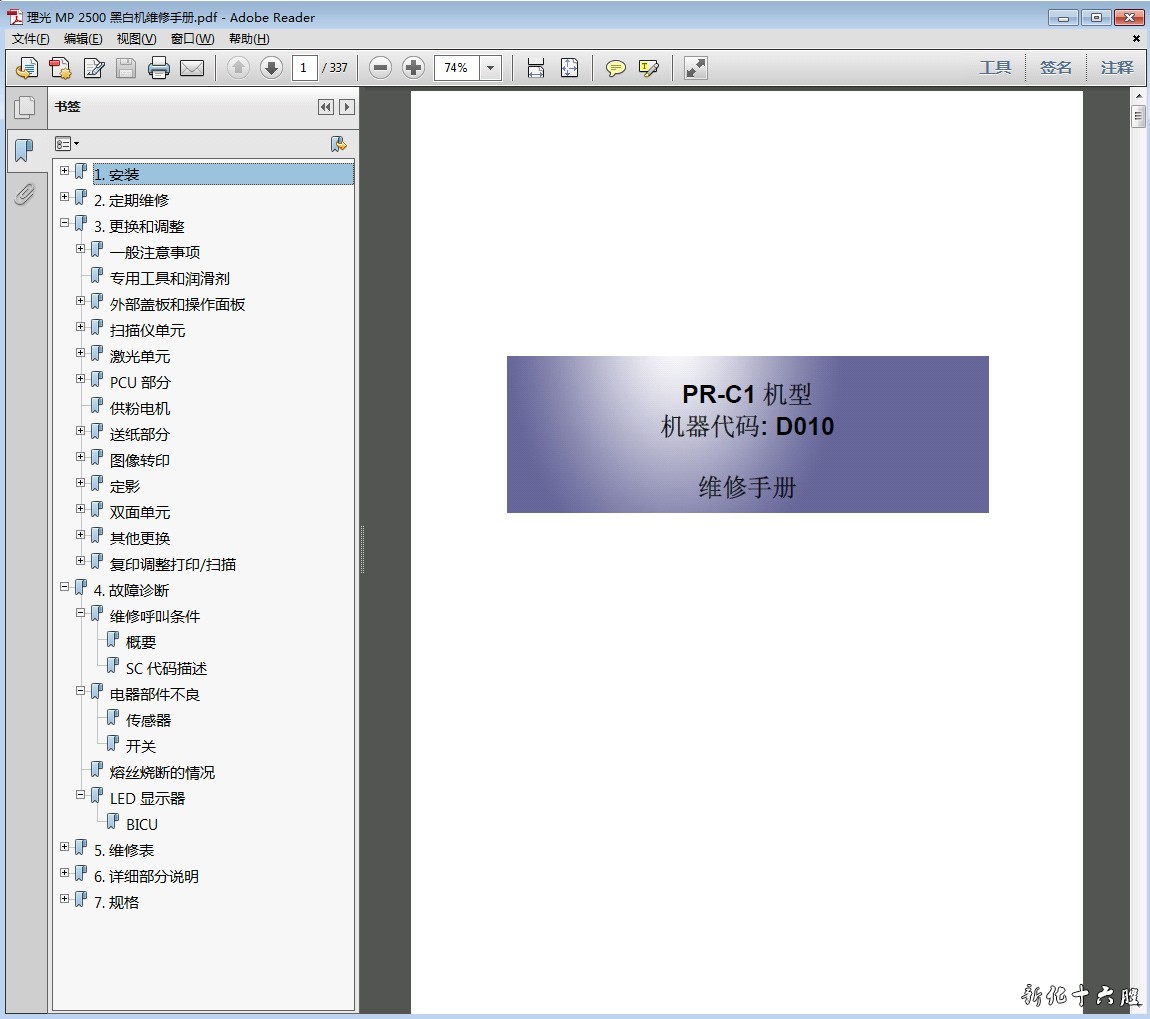Go to next page with down arrow
This screenshot has width=1150, height=1019.
pos(270,68)
